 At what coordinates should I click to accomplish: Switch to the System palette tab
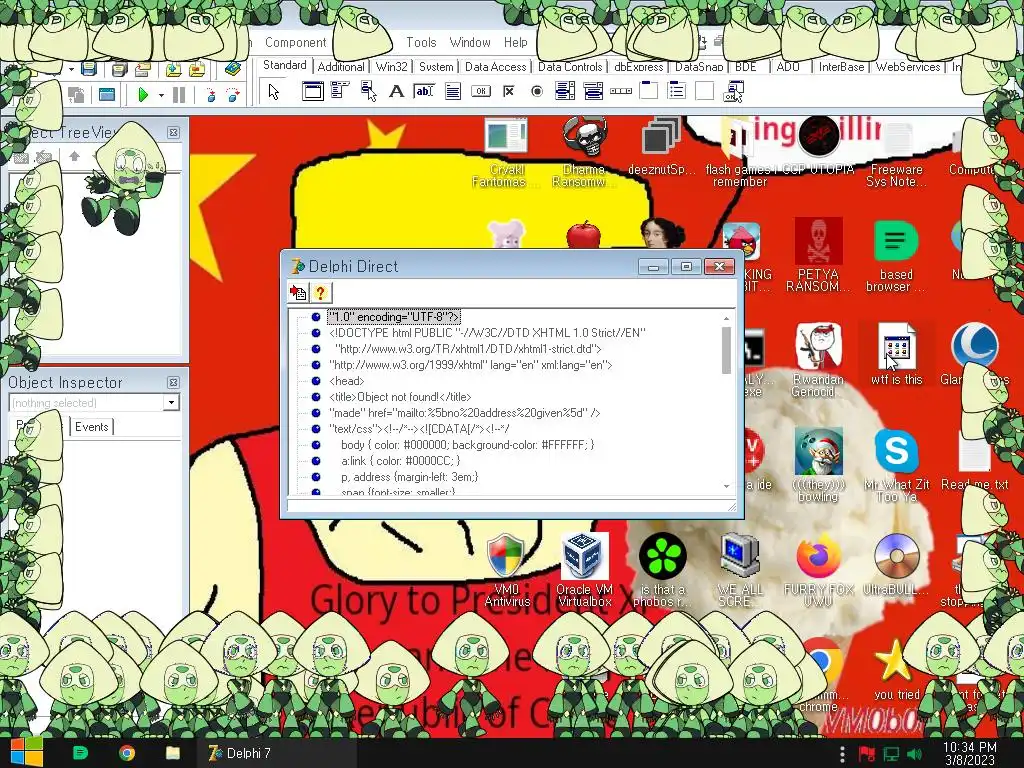(436, 67)
